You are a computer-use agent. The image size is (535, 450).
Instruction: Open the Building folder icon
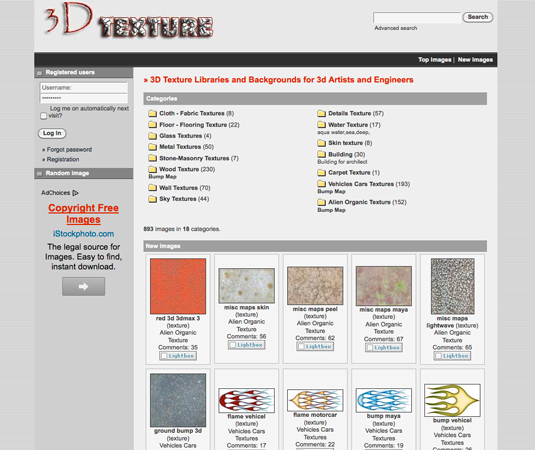(321, 154)
